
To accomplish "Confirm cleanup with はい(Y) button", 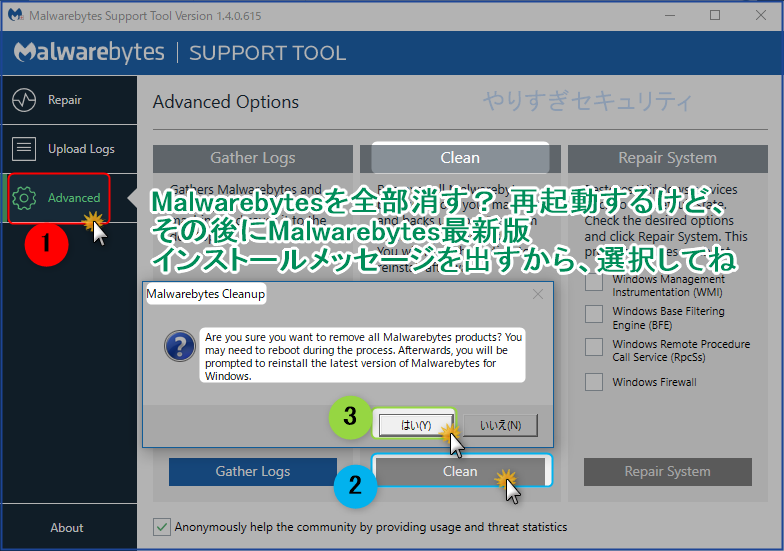I will click(416, 426).
